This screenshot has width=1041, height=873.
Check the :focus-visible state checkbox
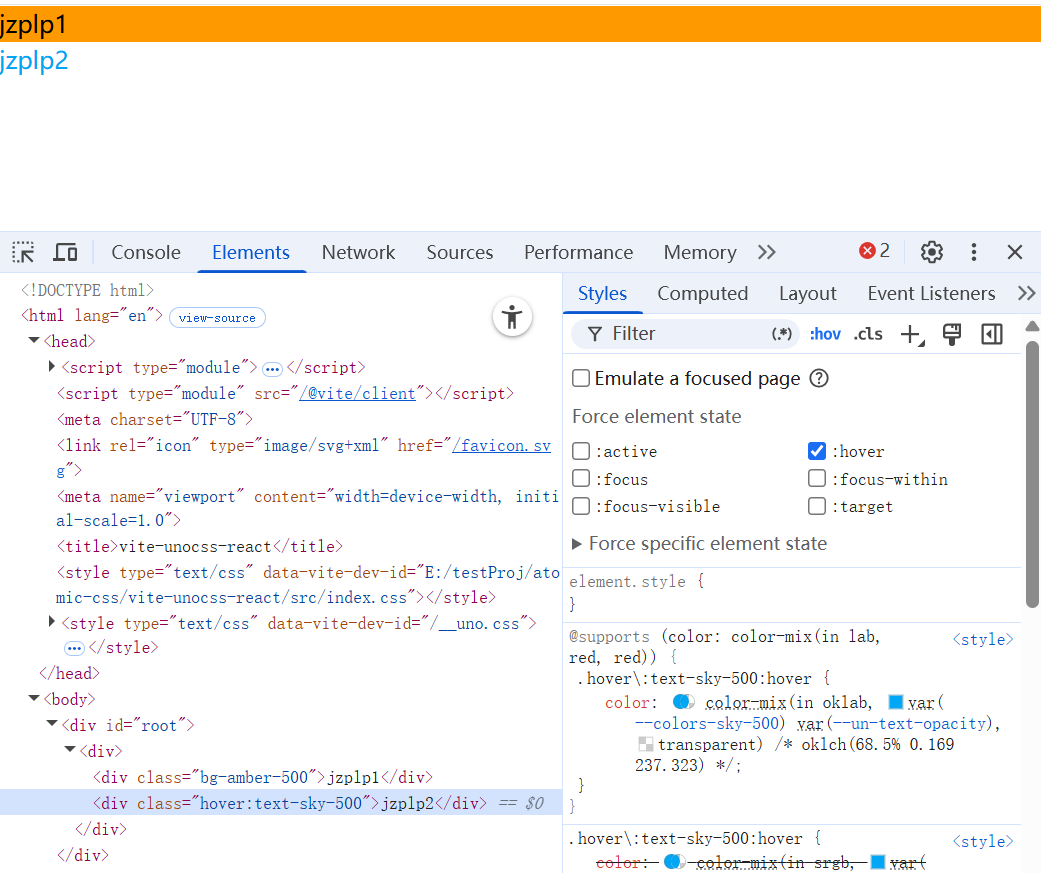click(x=581, y=507)
